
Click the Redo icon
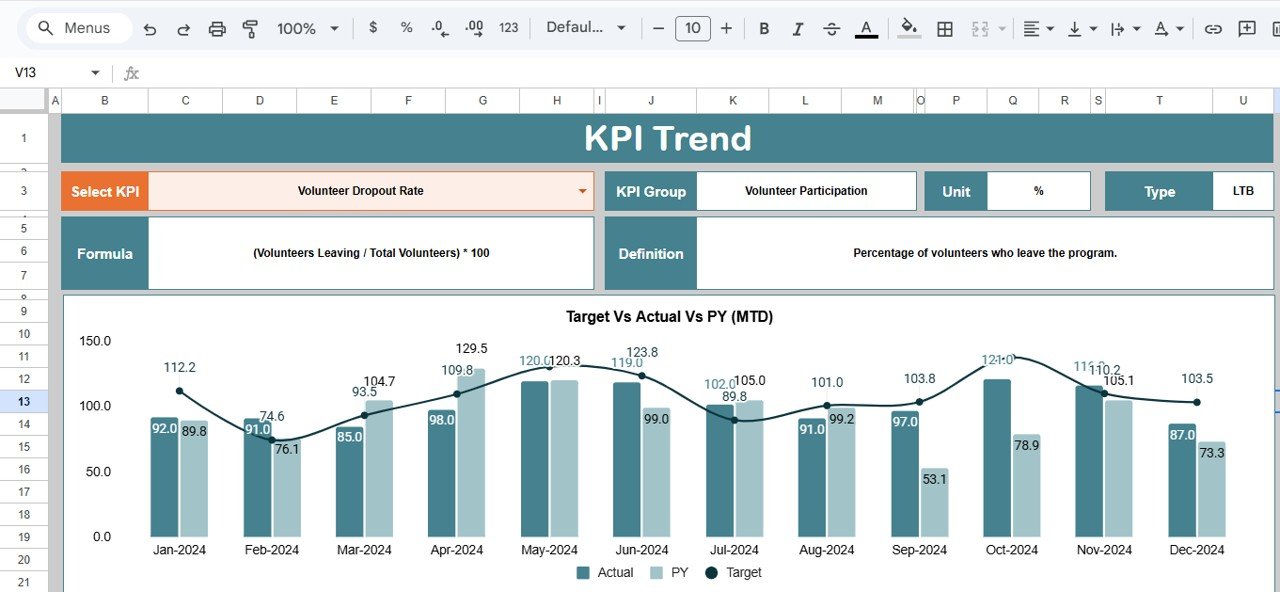(183, 28)
